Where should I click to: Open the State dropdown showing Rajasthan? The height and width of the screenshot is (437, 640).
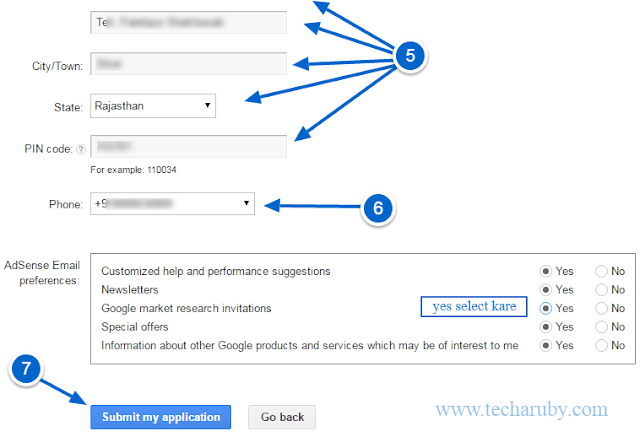(152, 104)
